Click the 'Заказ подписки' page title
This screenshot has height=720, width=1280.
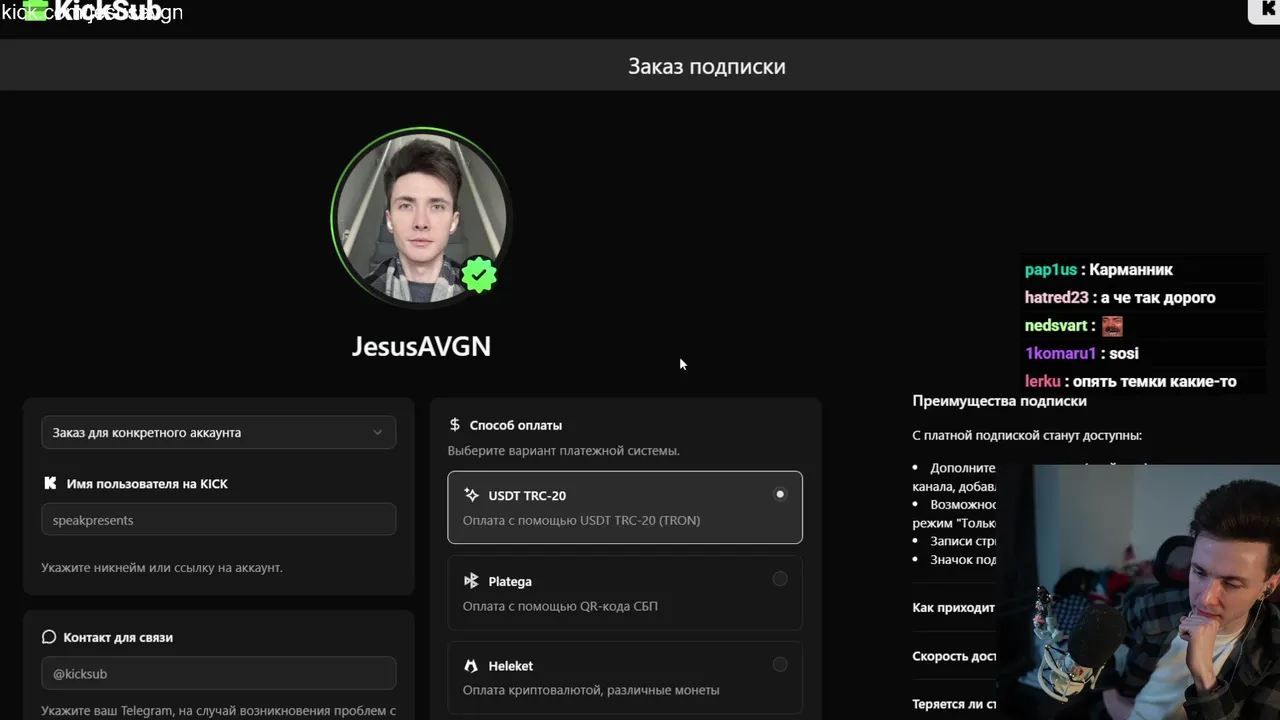tap(707, 66)
